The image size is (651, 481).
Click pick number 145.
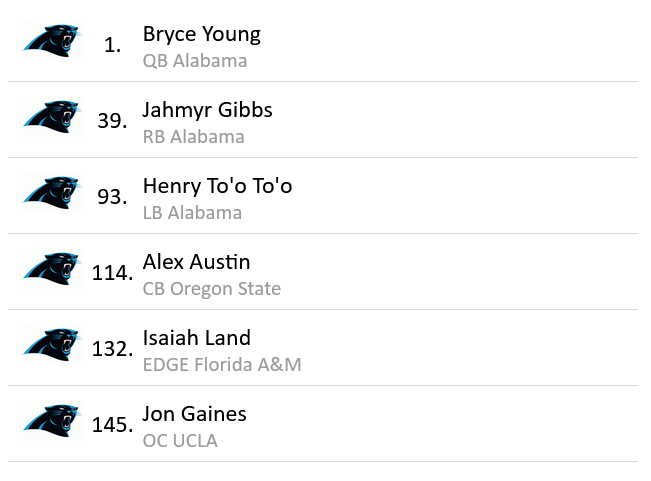112,425
